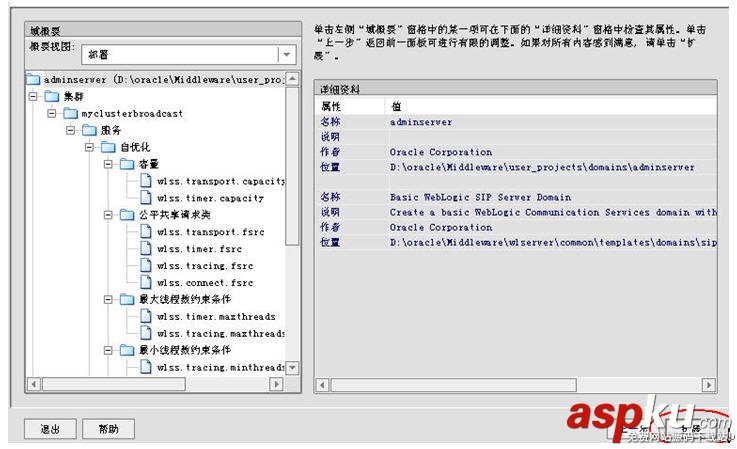Click the 值 column header
This screenshot has width=737, height=449.
(x=396, y=106)
